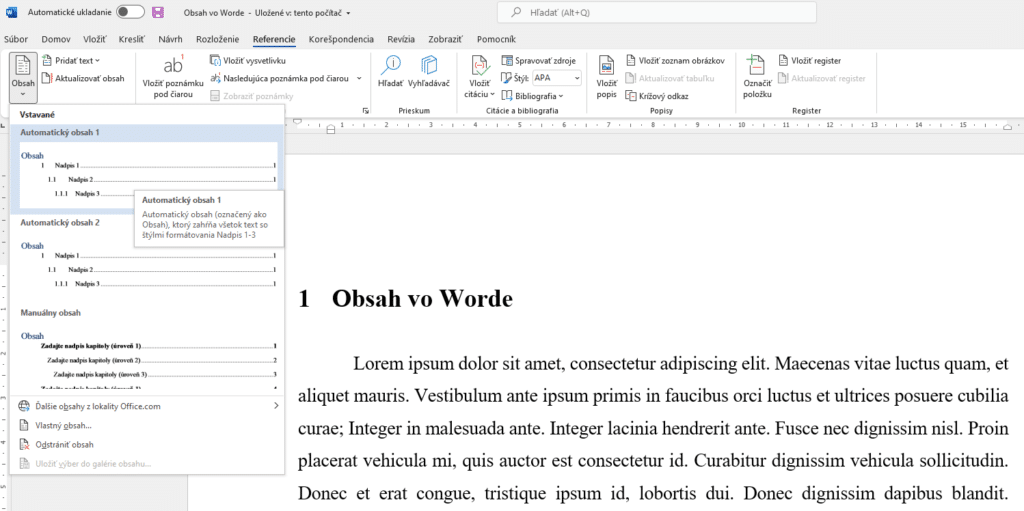The height and width of the screenshot is (511, 1024).
Task: Select the Automatický obsah 2 preview
Action: [148, 260]
